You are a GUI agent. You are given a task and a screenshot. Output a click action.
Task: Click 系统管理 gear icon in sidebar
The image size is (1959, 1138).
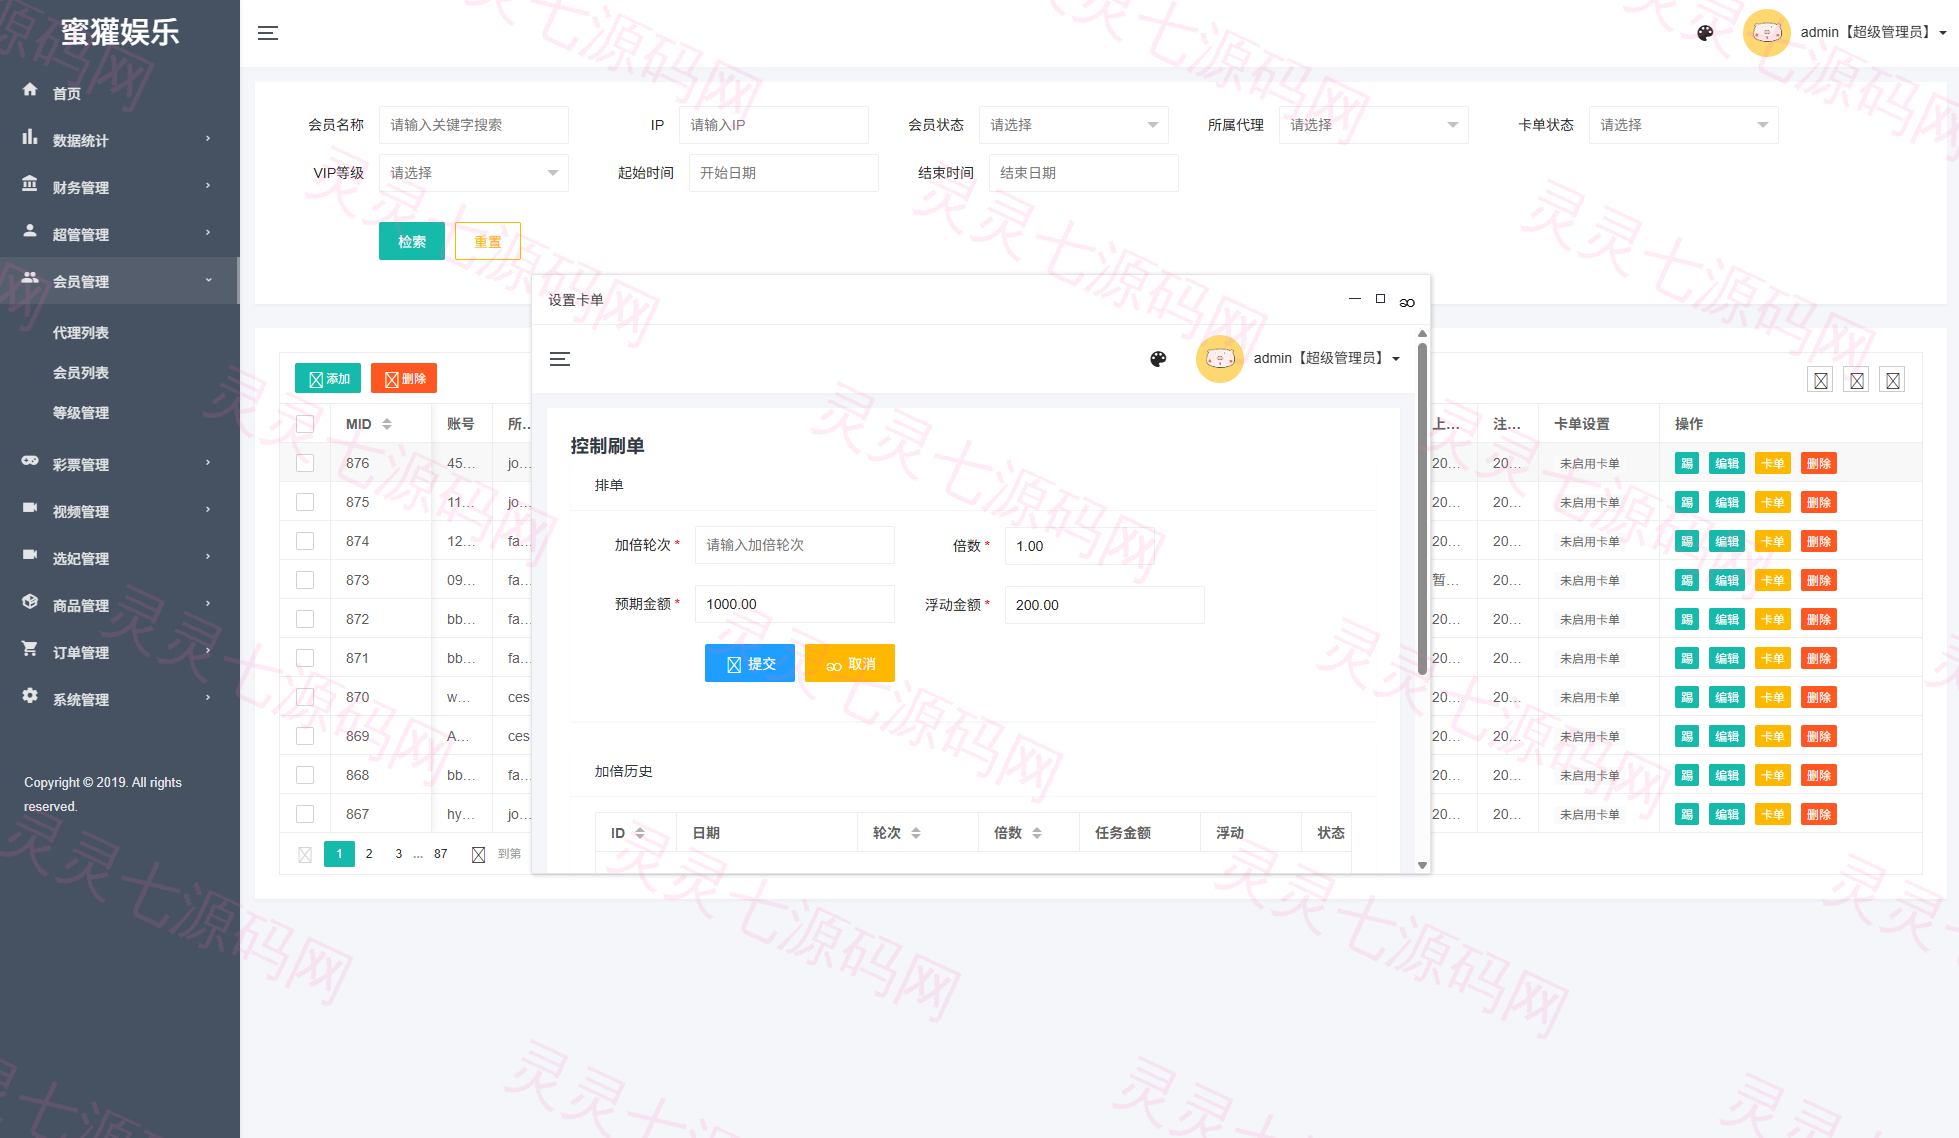point(30,696)
